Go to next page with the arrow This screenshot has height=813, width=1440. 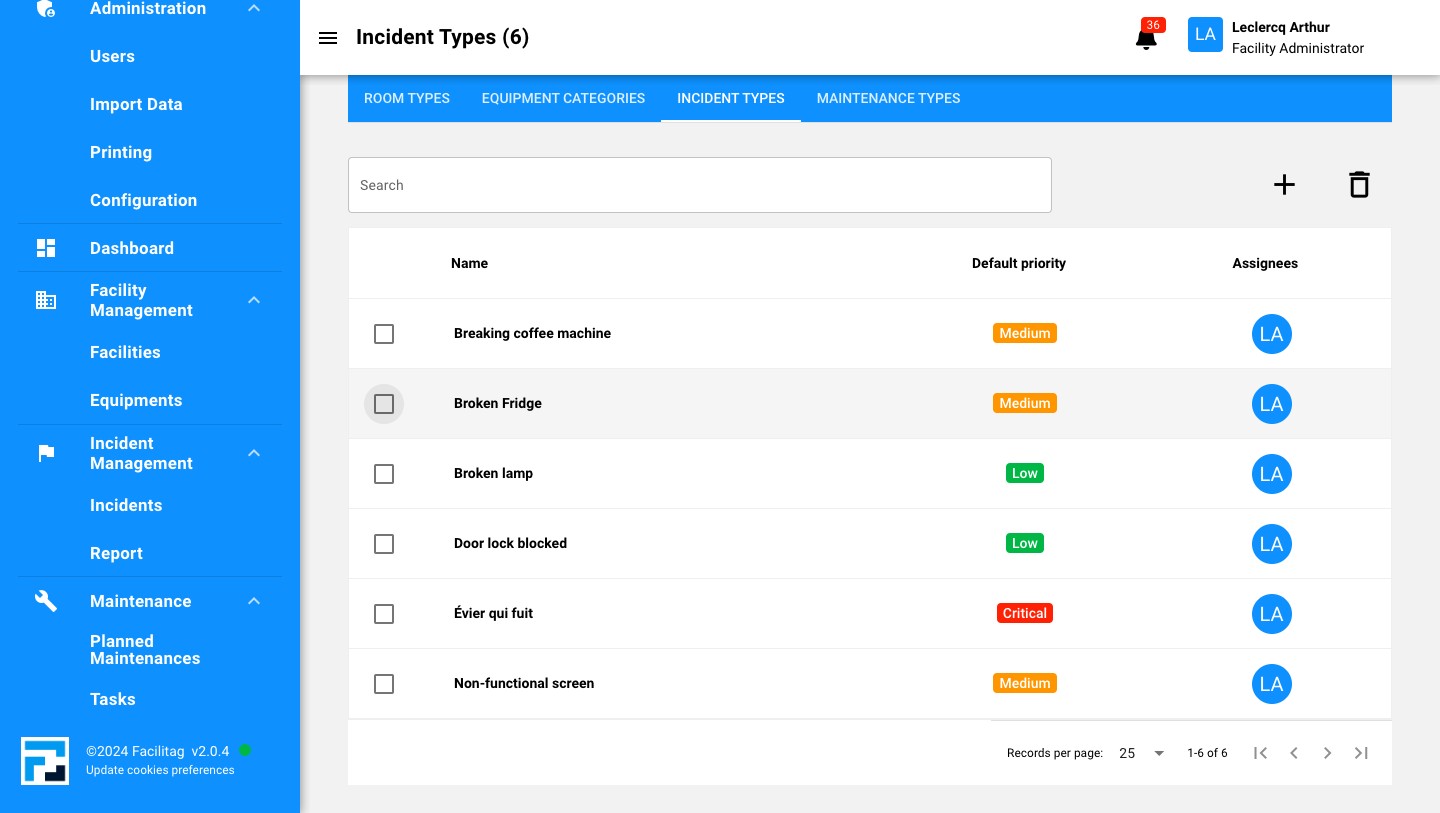coord(1328,753)
